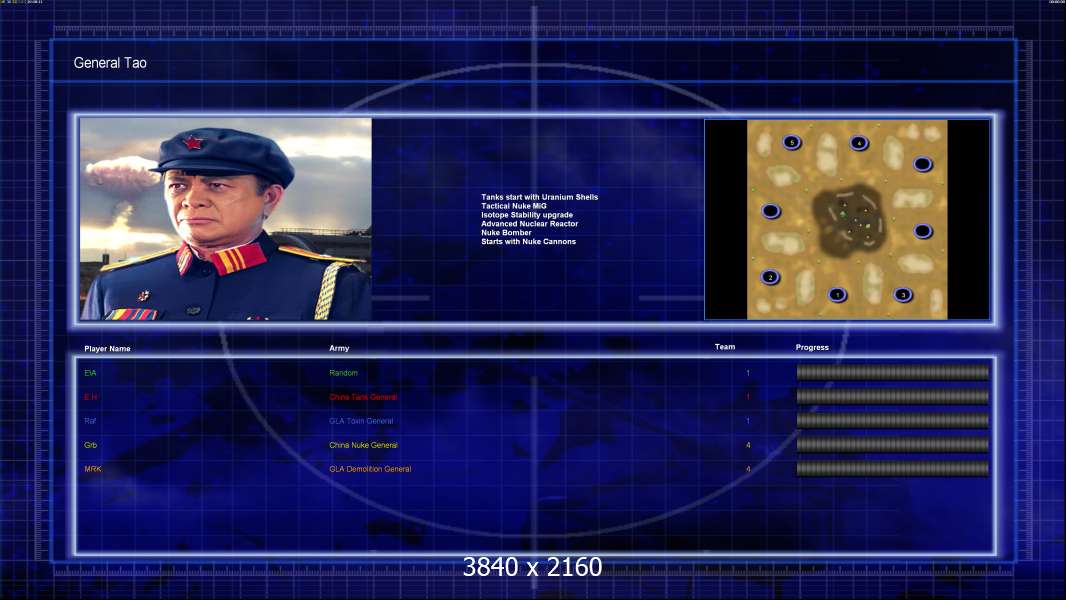This screenshot has width=1066, height=600.
Task: Pick the unnumbered start marker directly above marker 3
Action: click(x=923, y=232)
